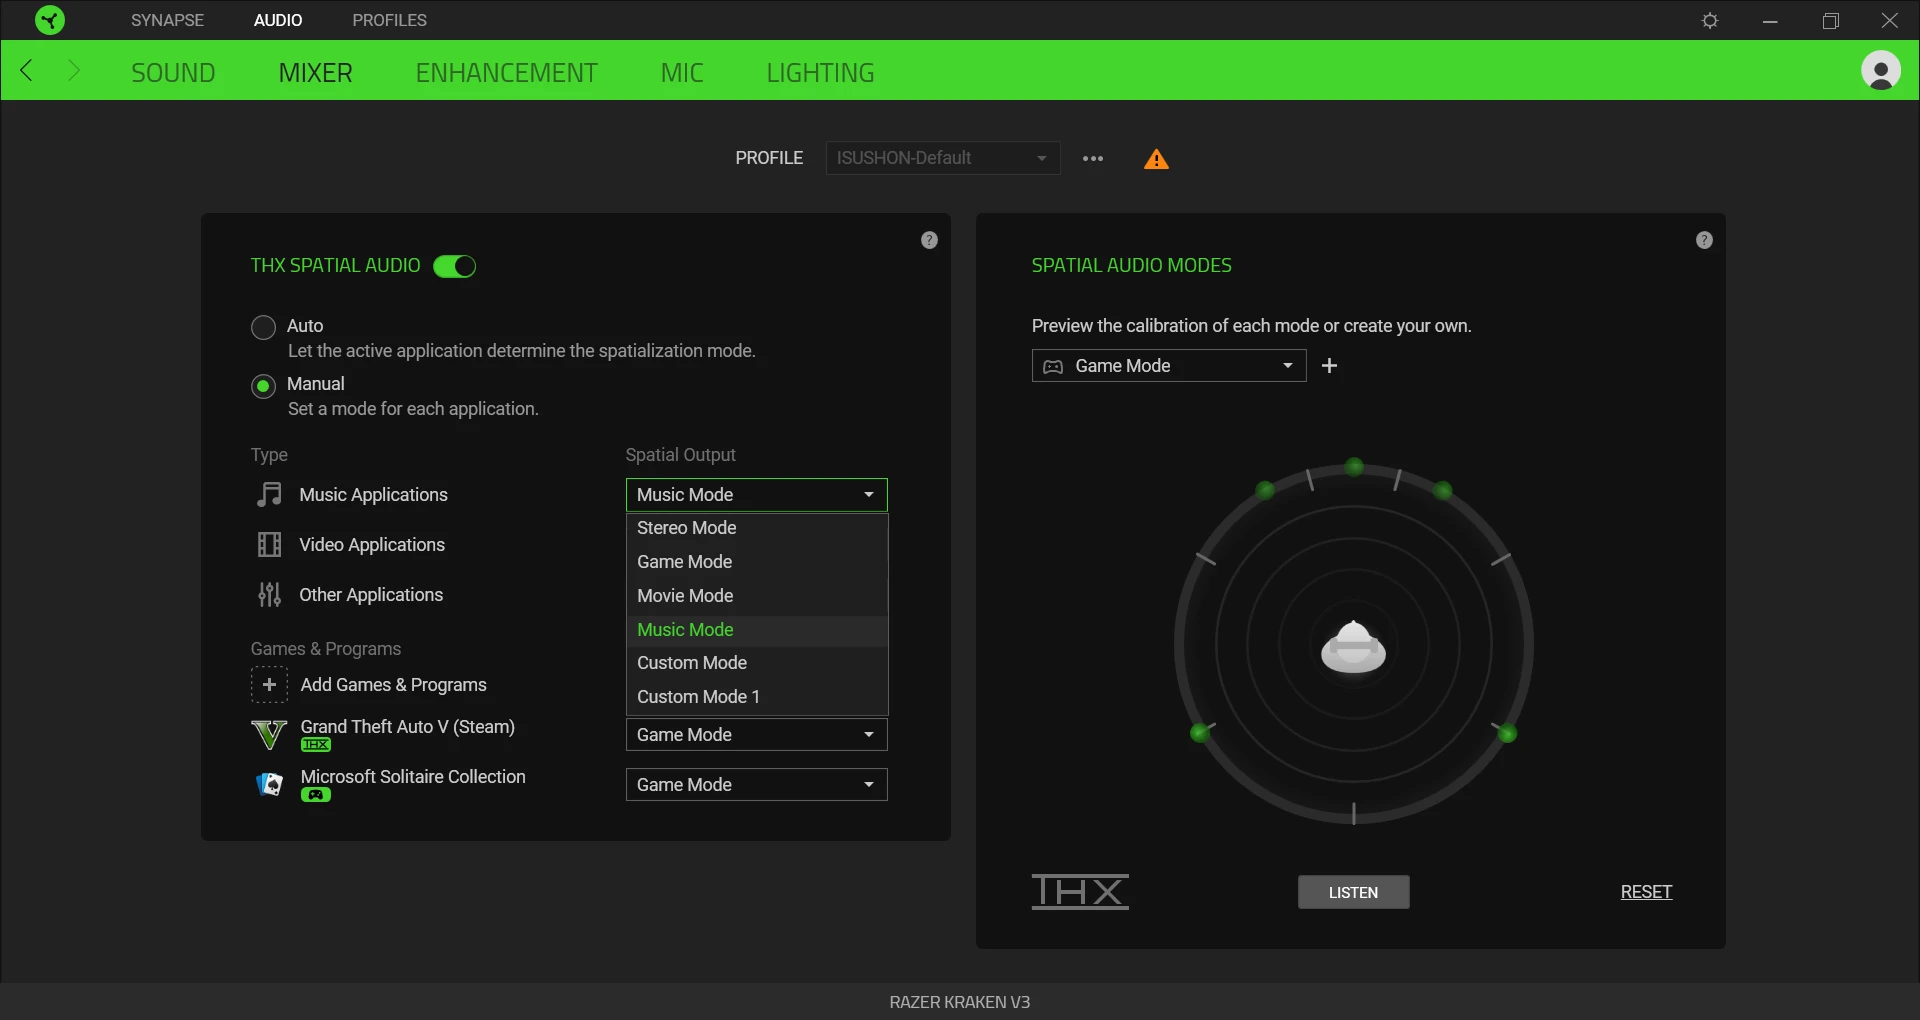Open the MIXER tab
The height and width of the screenshot is (1020, 1920).
(x=315, y=73)
